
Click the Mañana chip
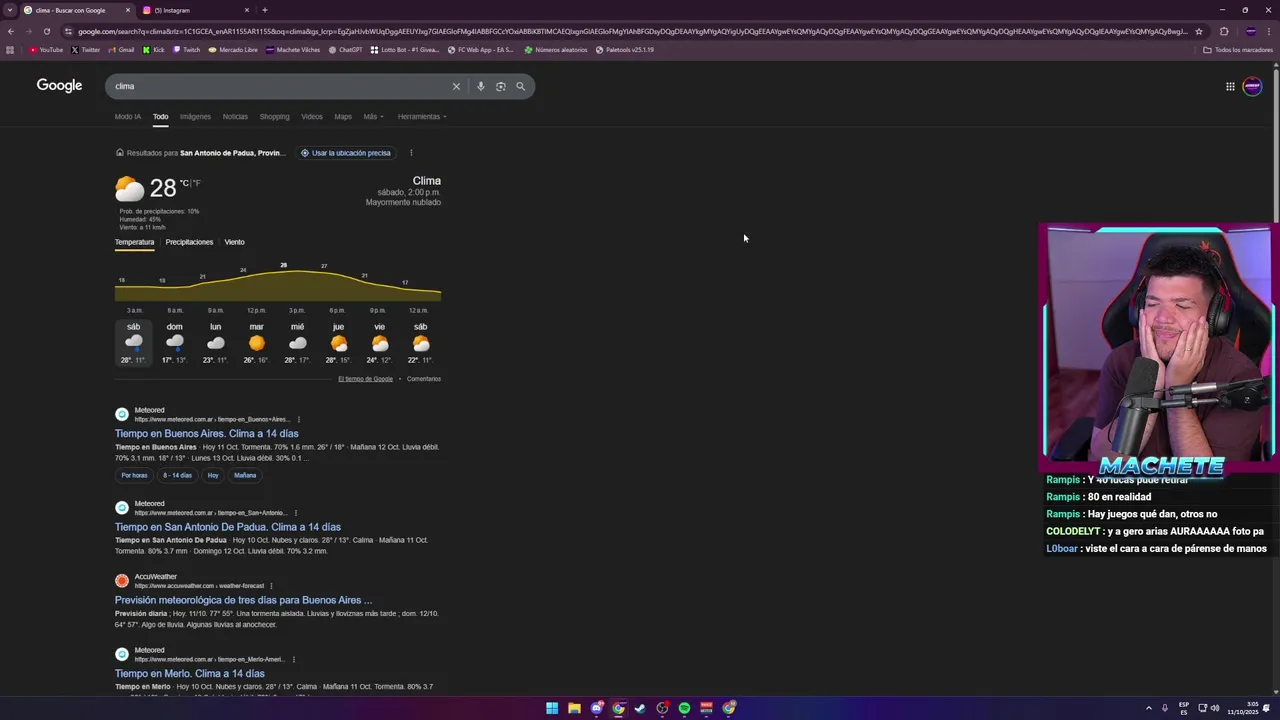(x=245, y=475)
